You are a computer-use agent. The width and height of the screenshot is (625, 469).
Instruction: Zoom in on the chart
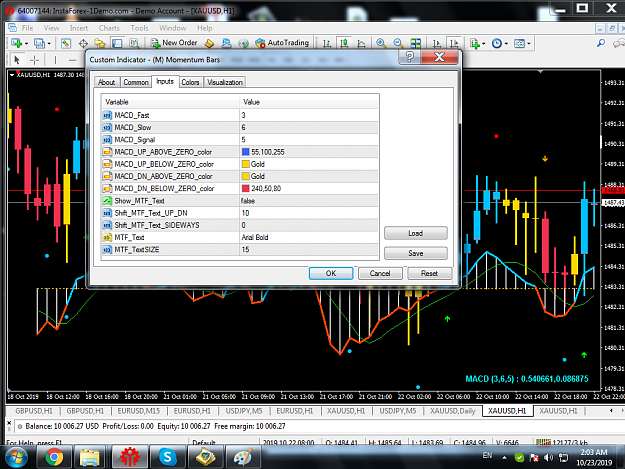tap(381, 43)
